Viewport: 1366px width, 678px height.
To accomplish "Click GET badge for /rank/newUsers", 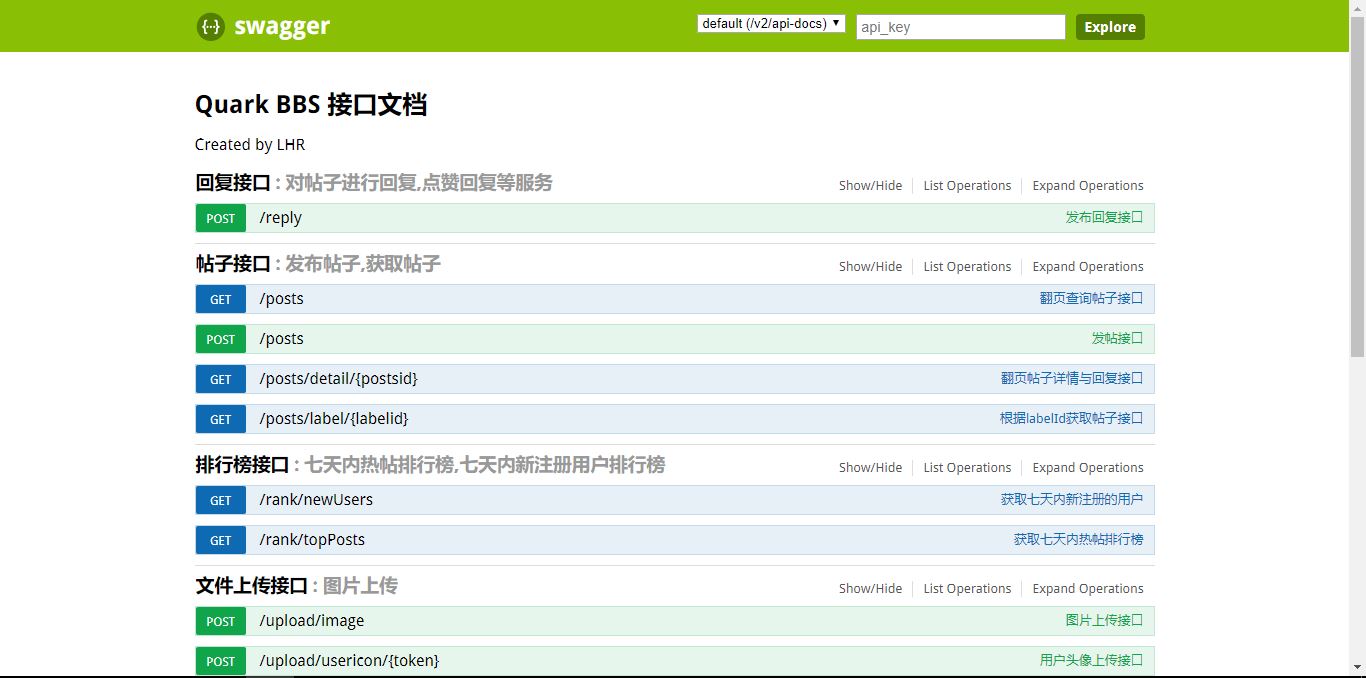I will (x=221, y=501).
